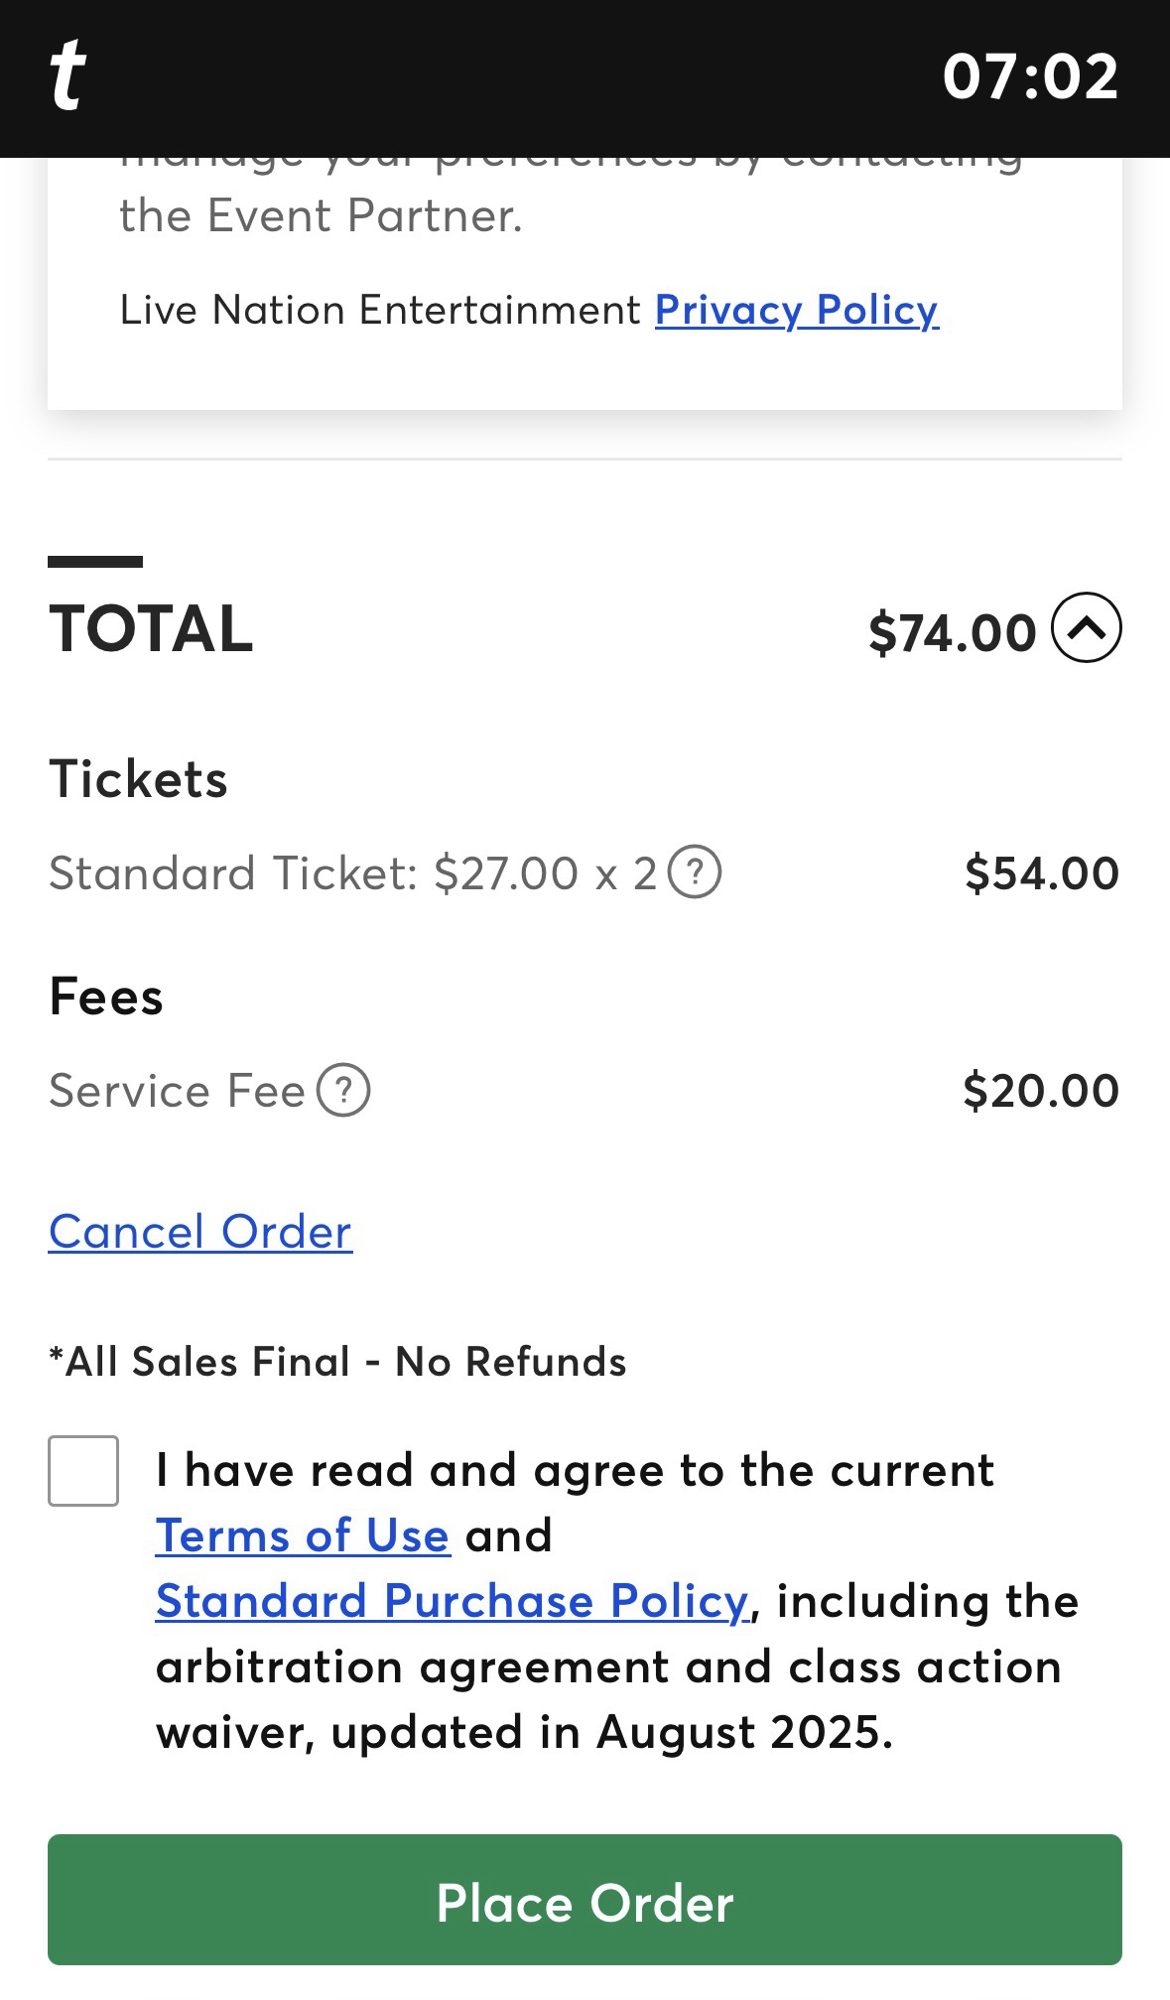Collapse the TOTAL breakdown with the chevron

(1086, 628)
